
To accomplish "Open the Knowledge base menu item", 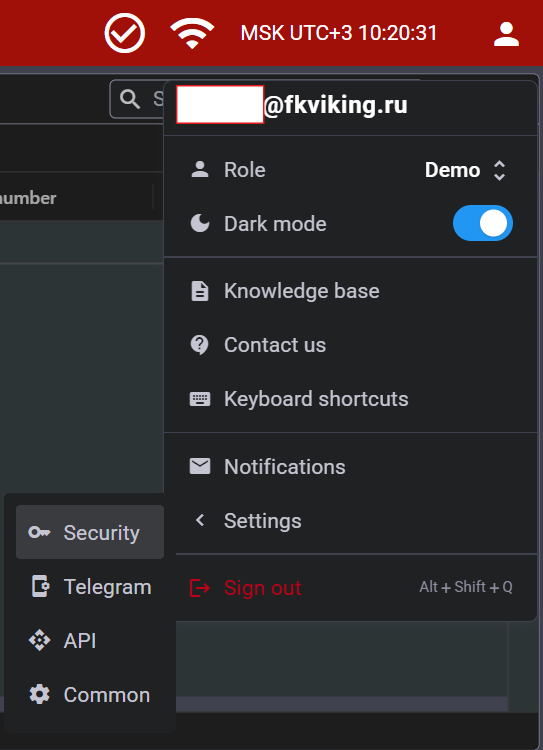I will (x=350, y=291).
